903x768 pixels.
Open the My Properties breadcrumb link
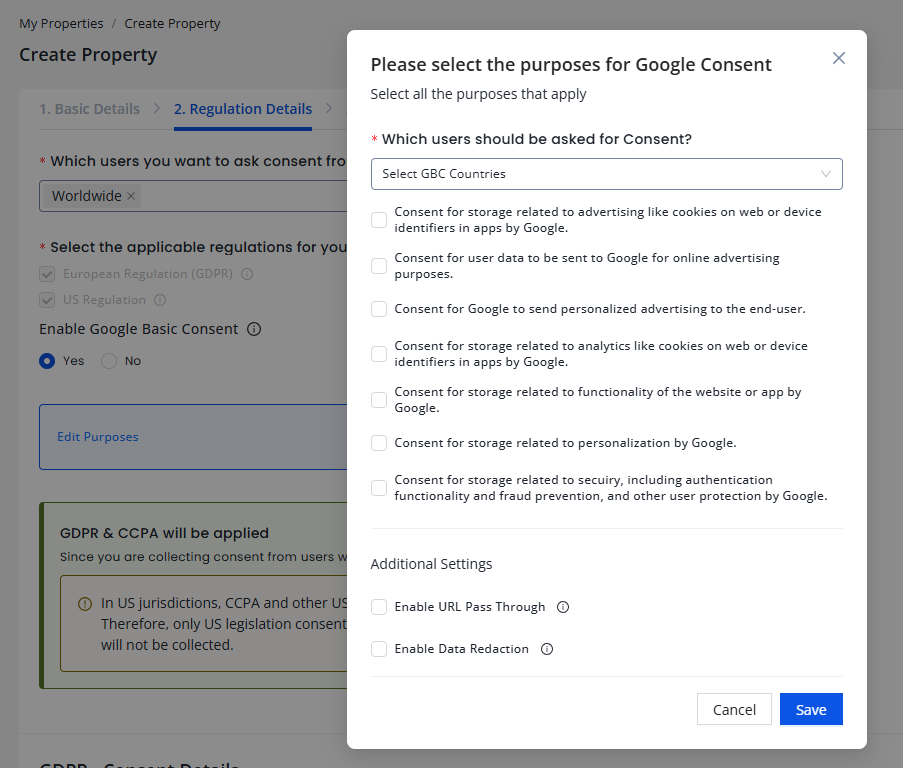click(61, 22)
